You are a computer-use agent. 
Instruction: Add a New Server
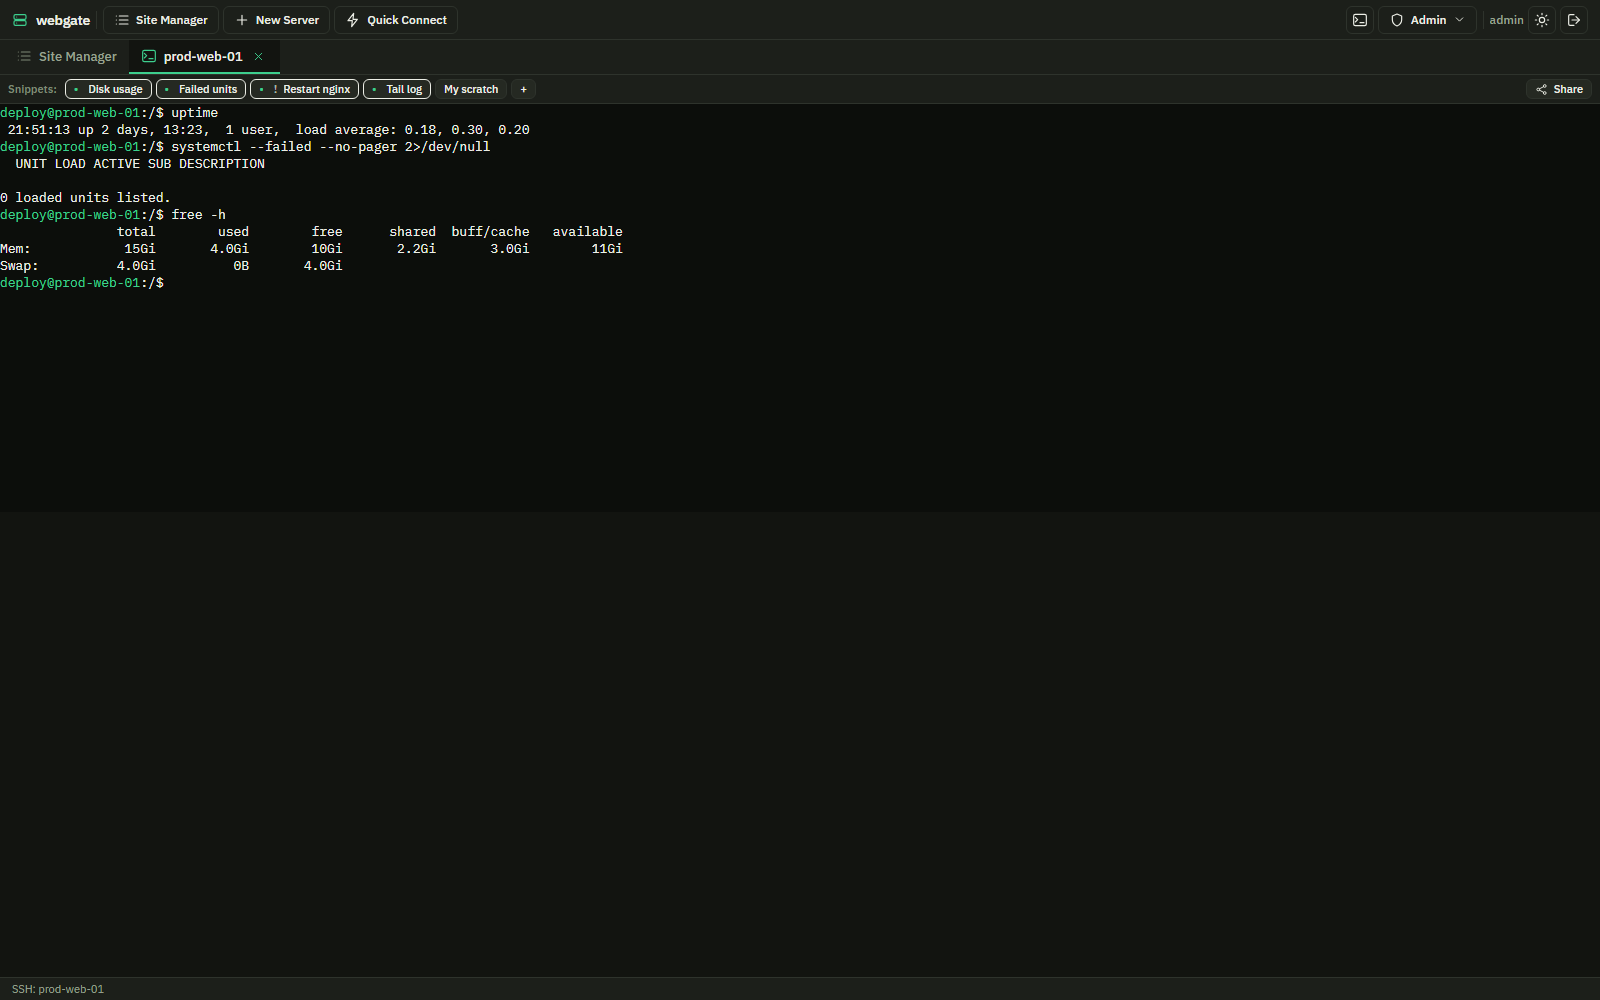pyautogui.click(x=277, y=20)
